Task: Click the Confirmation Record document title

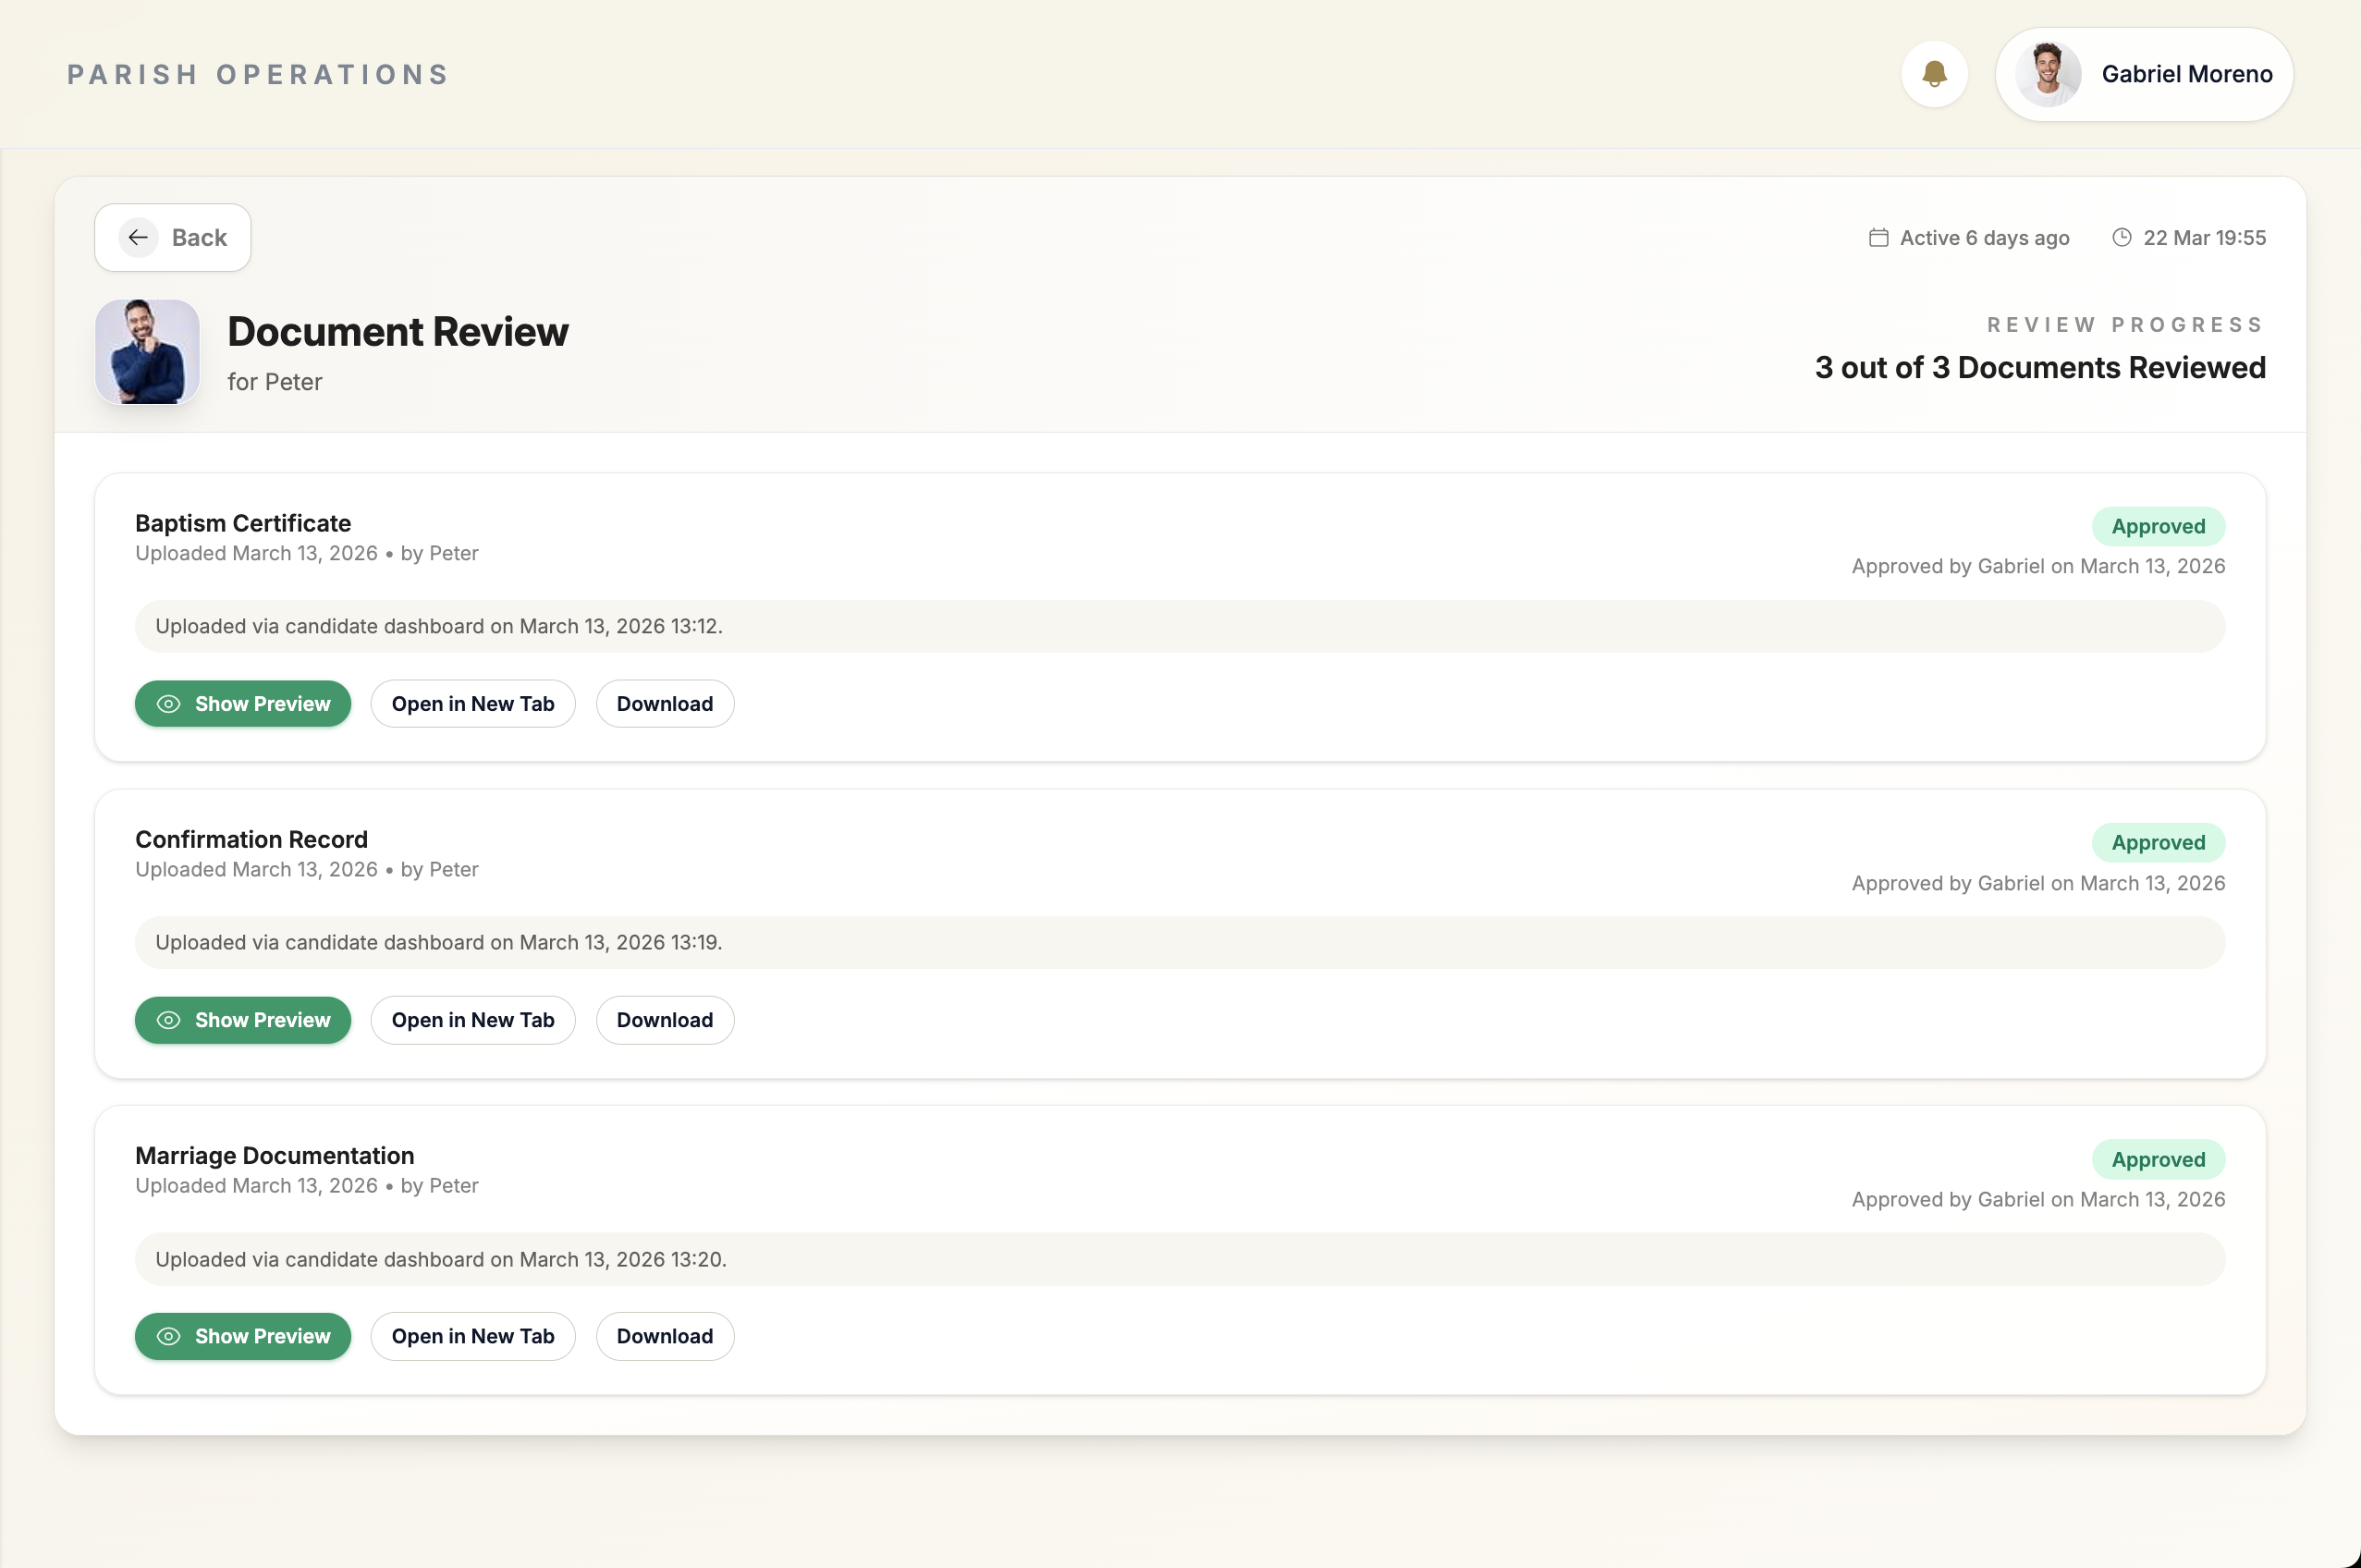Action: click(x=251, y=839)
